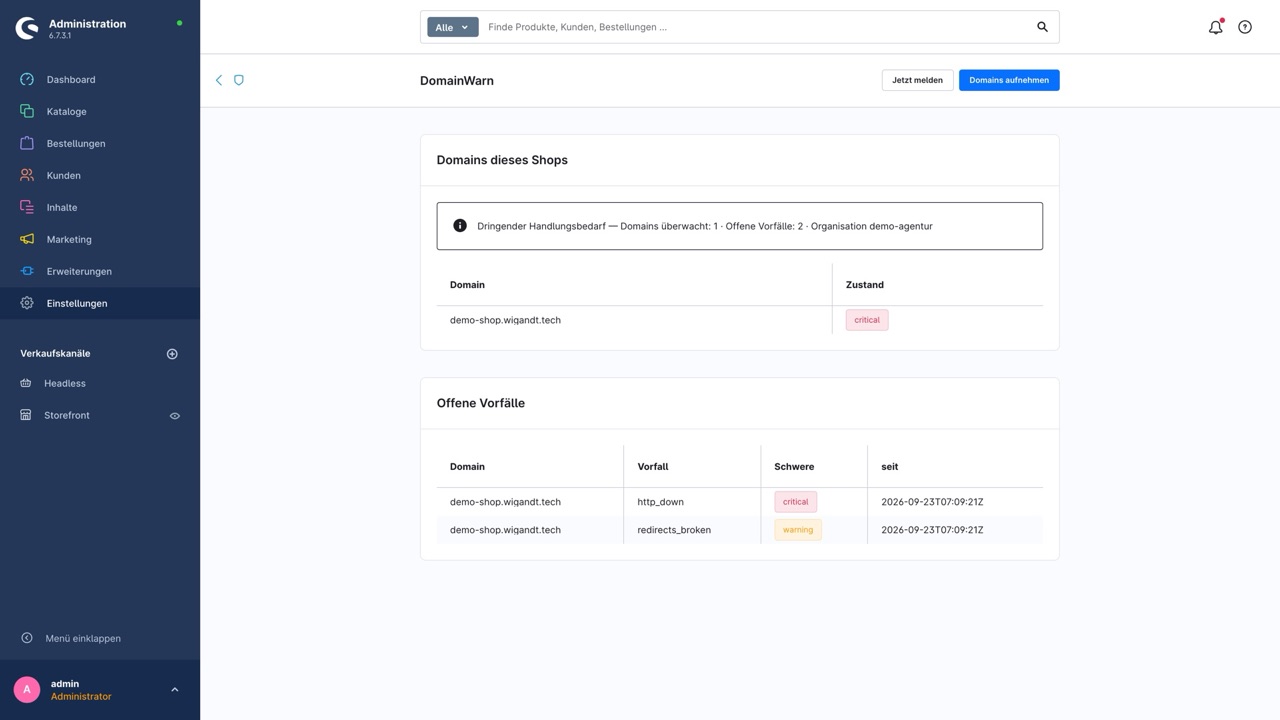Collapse the menu via Menü einklappen
This screenshot has width=1280, height=720.
83,638
